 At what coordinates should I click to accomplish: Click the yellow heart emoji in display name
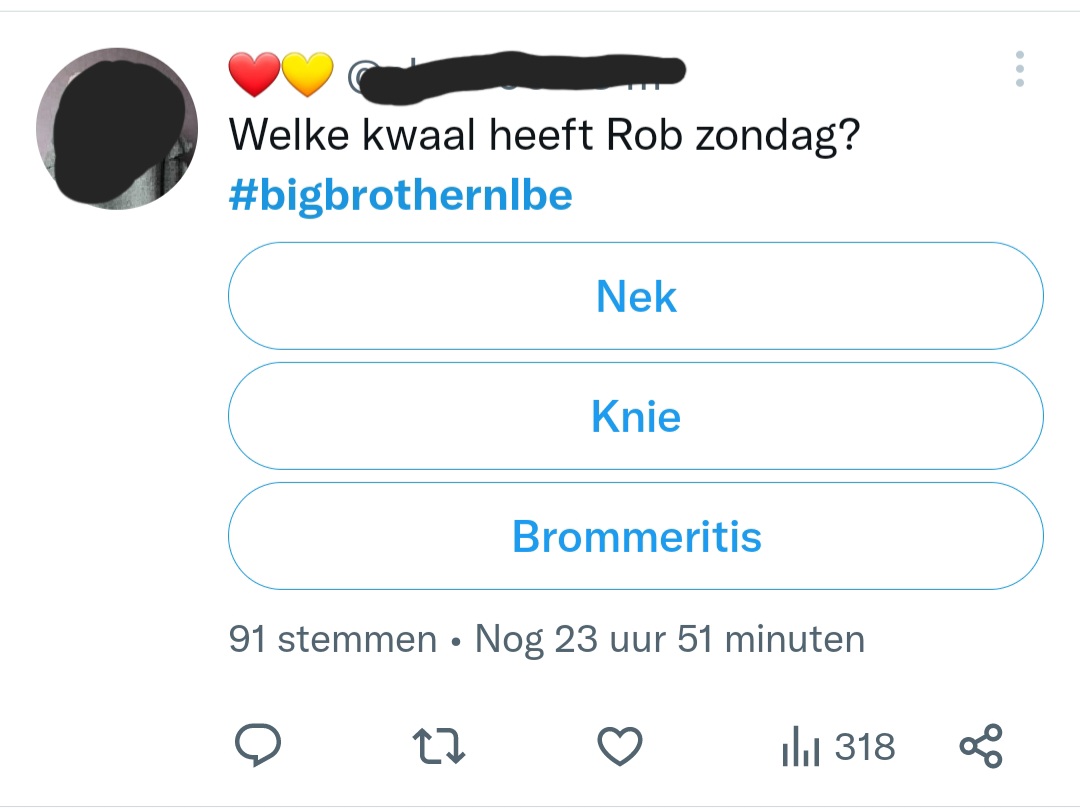pyautogui.click(x=307, y=74)
